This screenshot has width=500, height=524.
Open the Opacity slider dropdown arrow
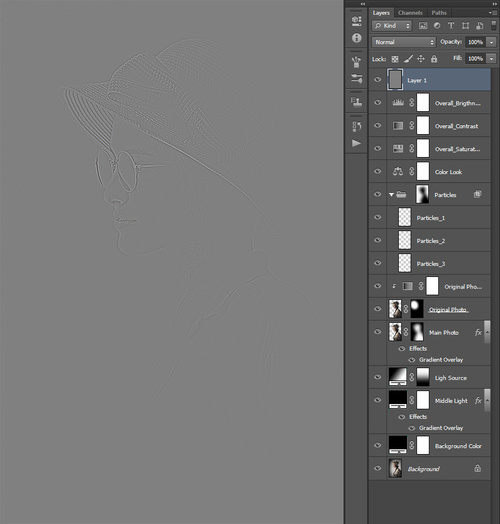(491, 42)
